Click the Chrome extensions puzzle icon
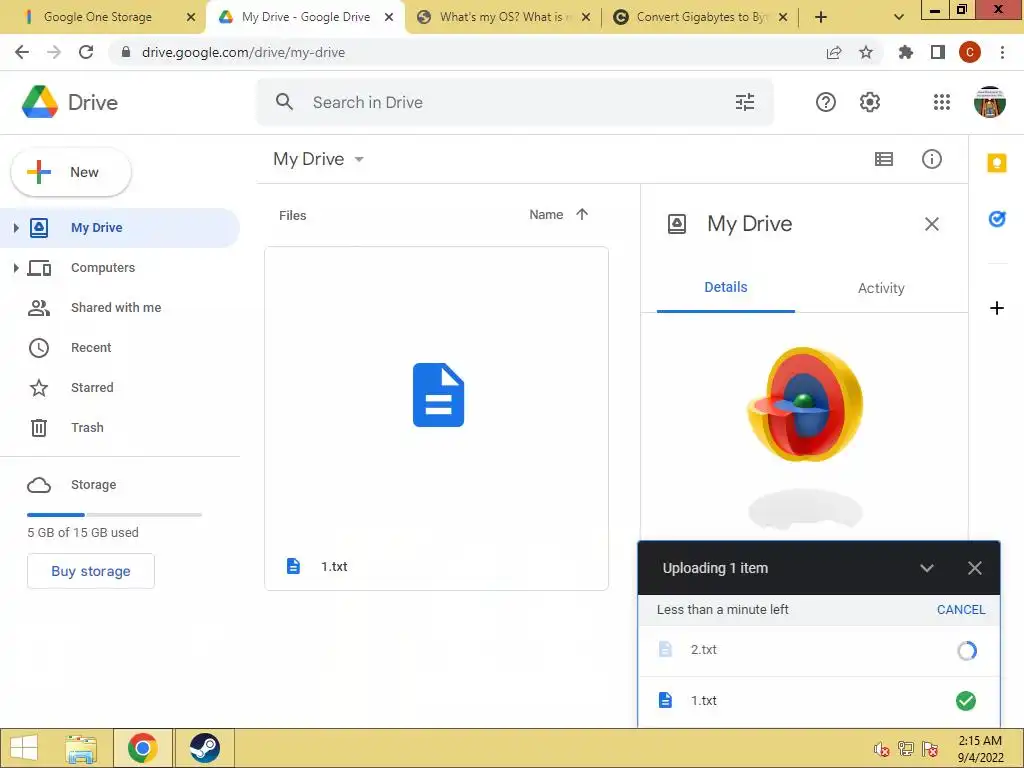The image size is (1024, 768). (x=905, y=52)
